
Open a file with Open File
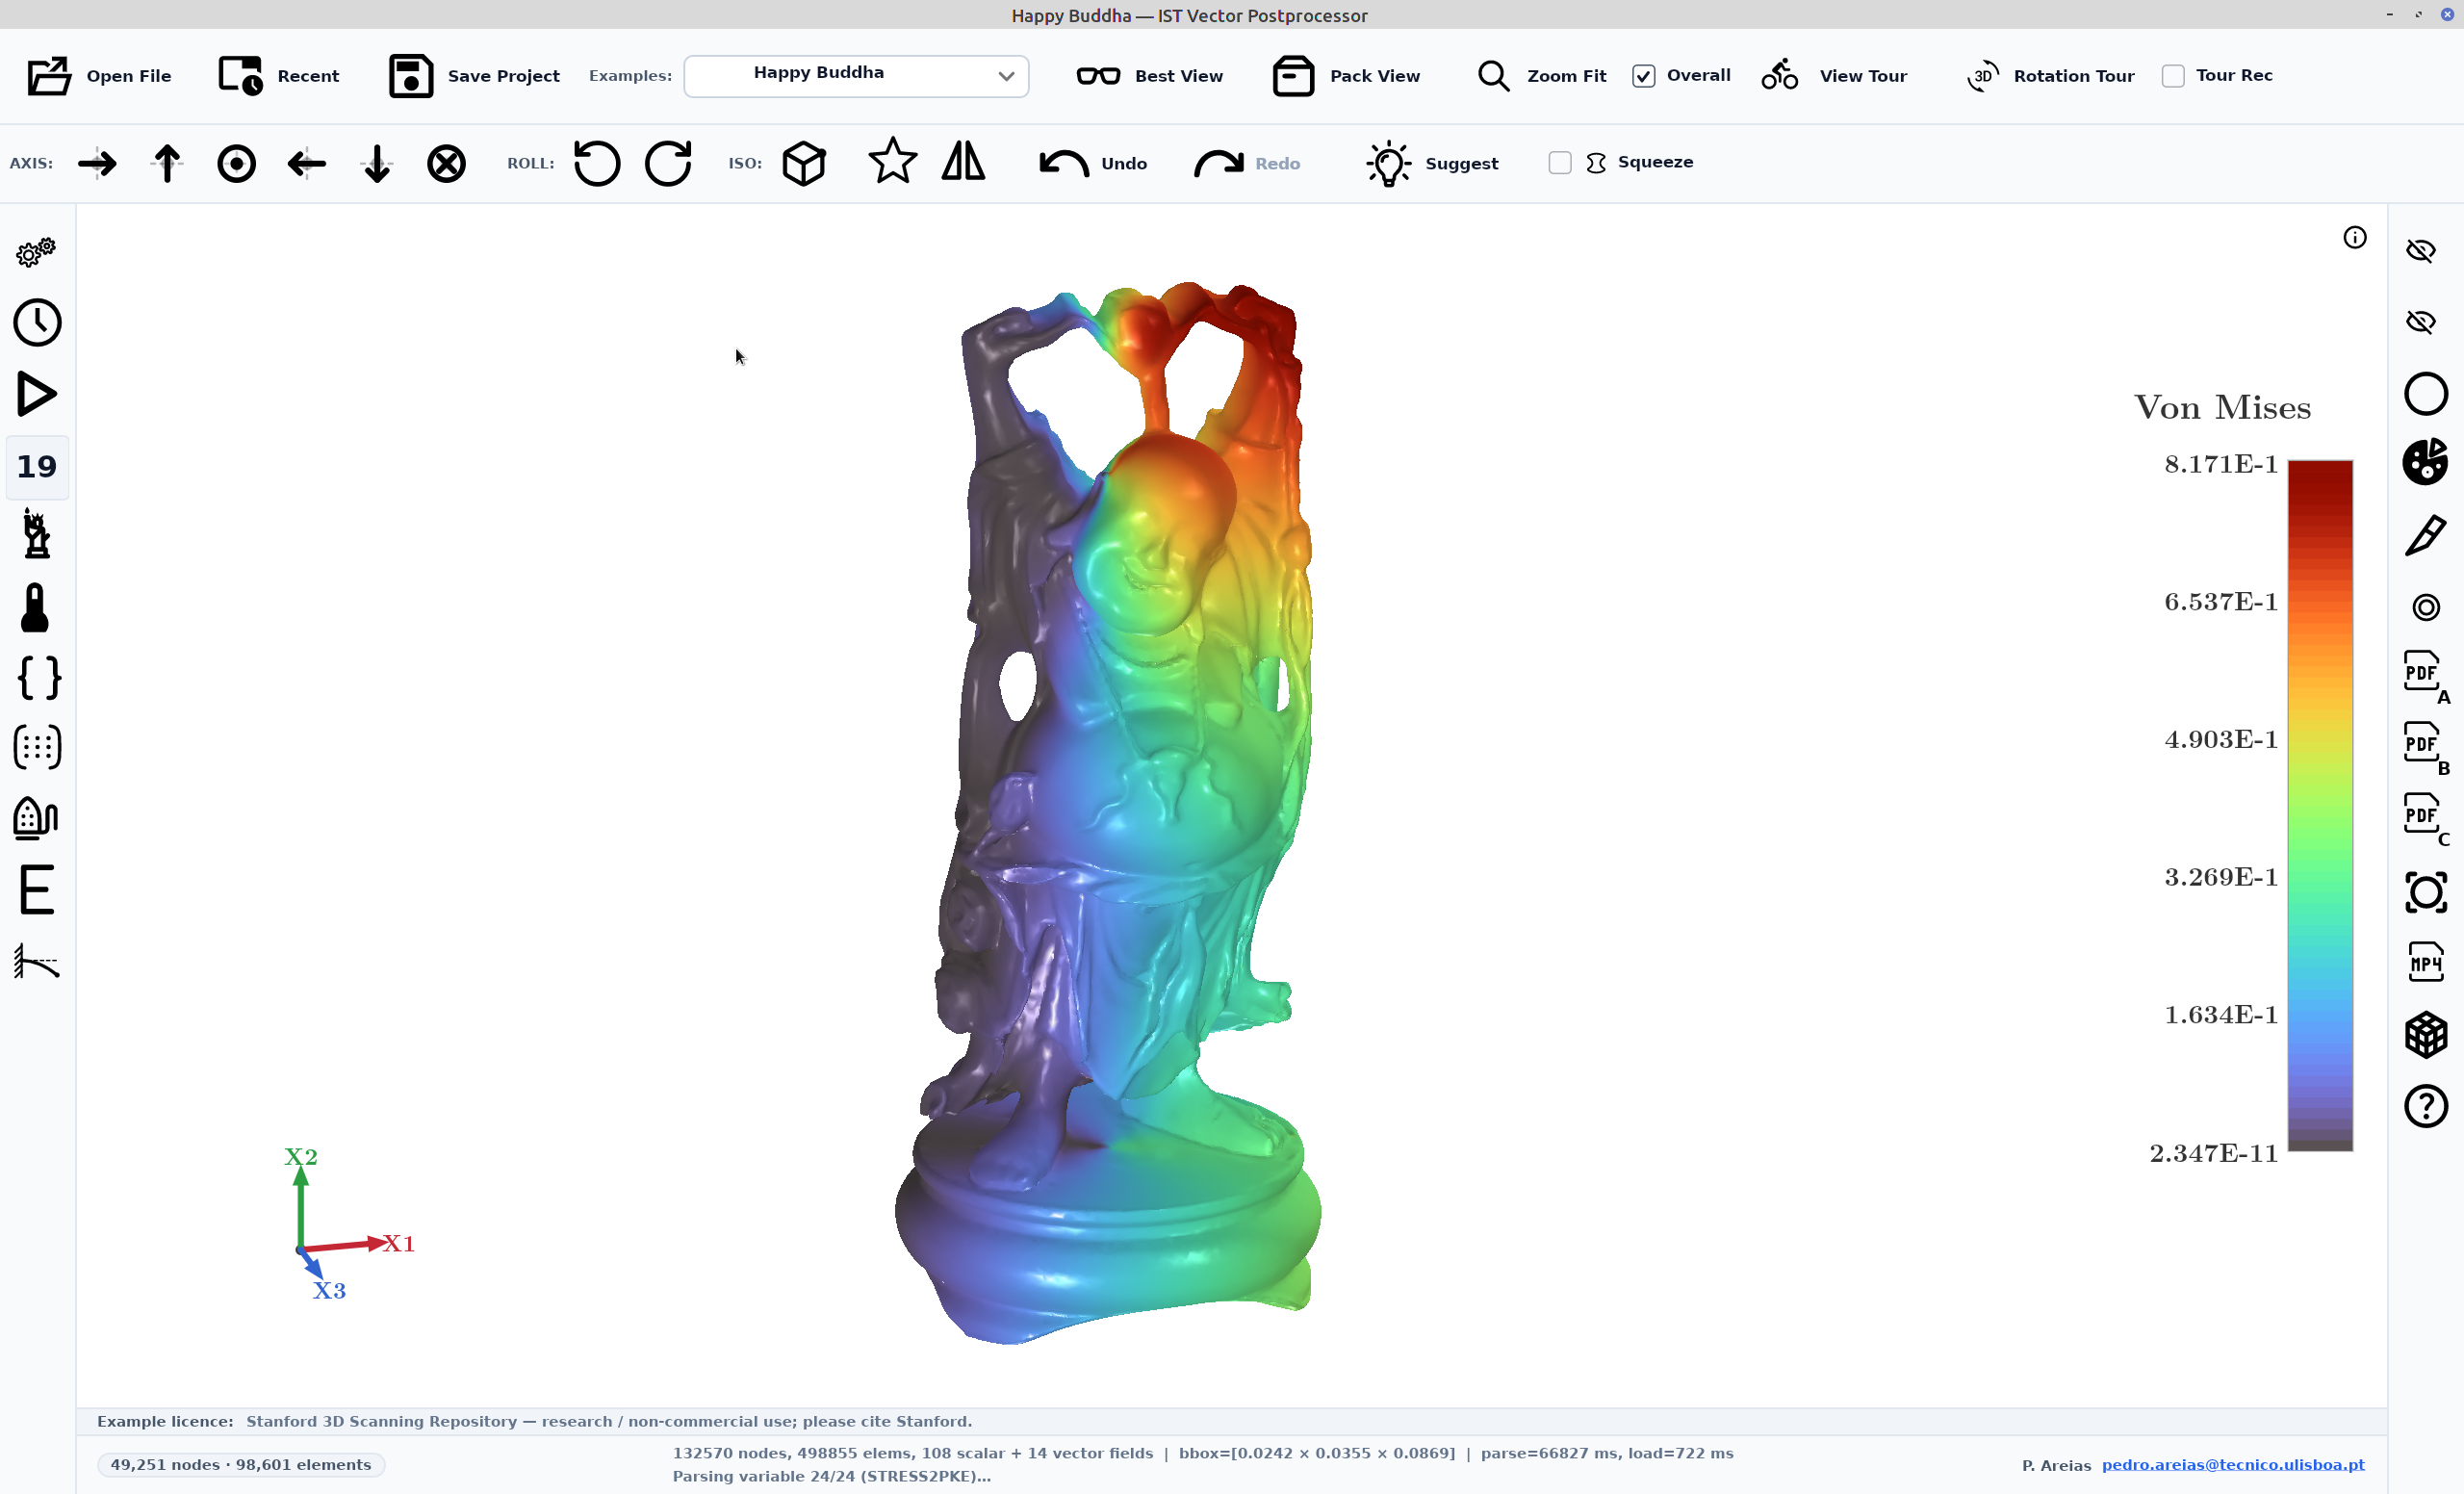(99, 76)
